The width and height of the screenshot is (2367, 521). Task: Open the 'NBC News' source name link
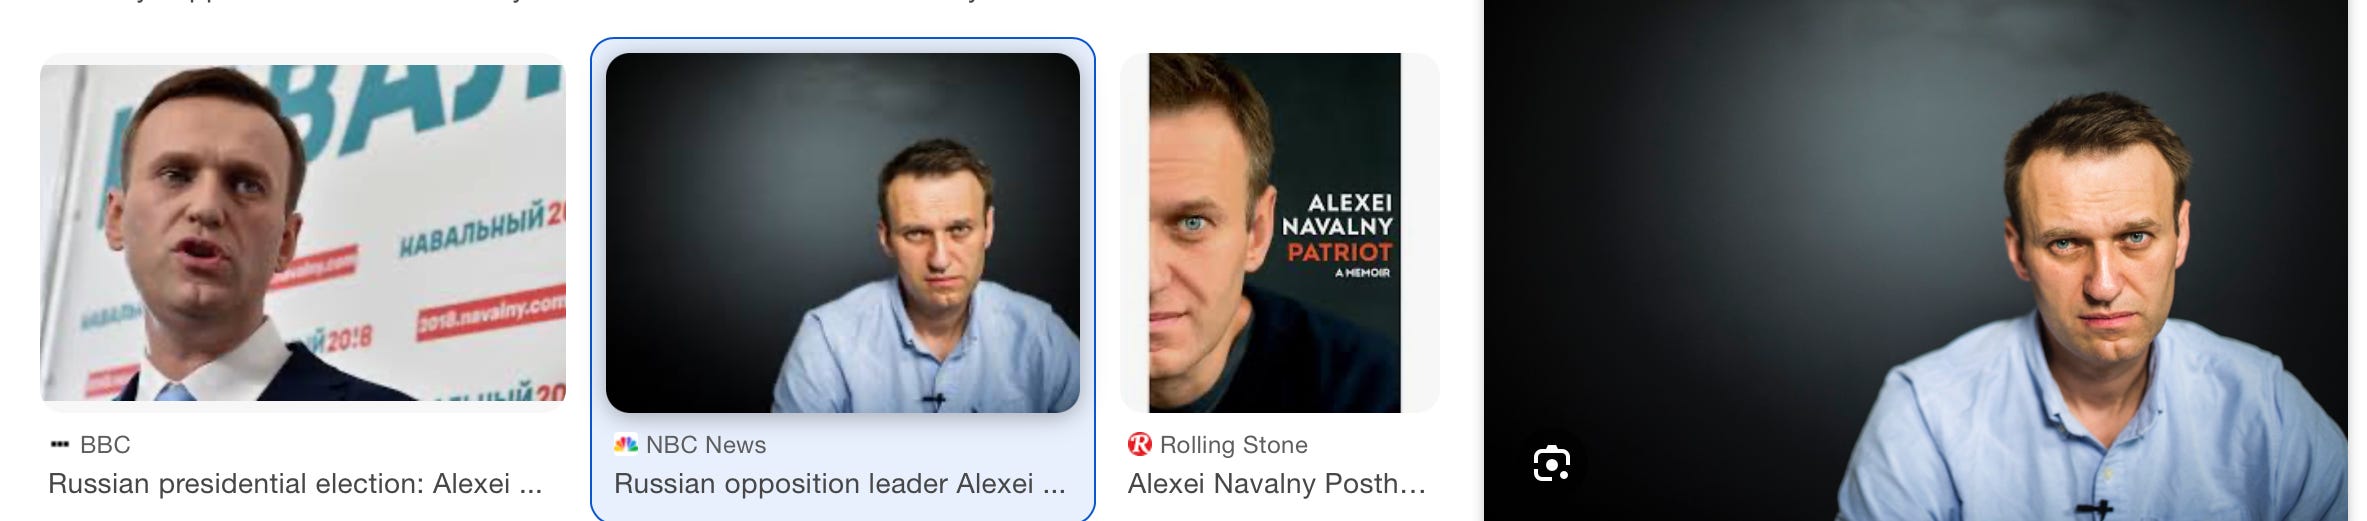[706, 445]
